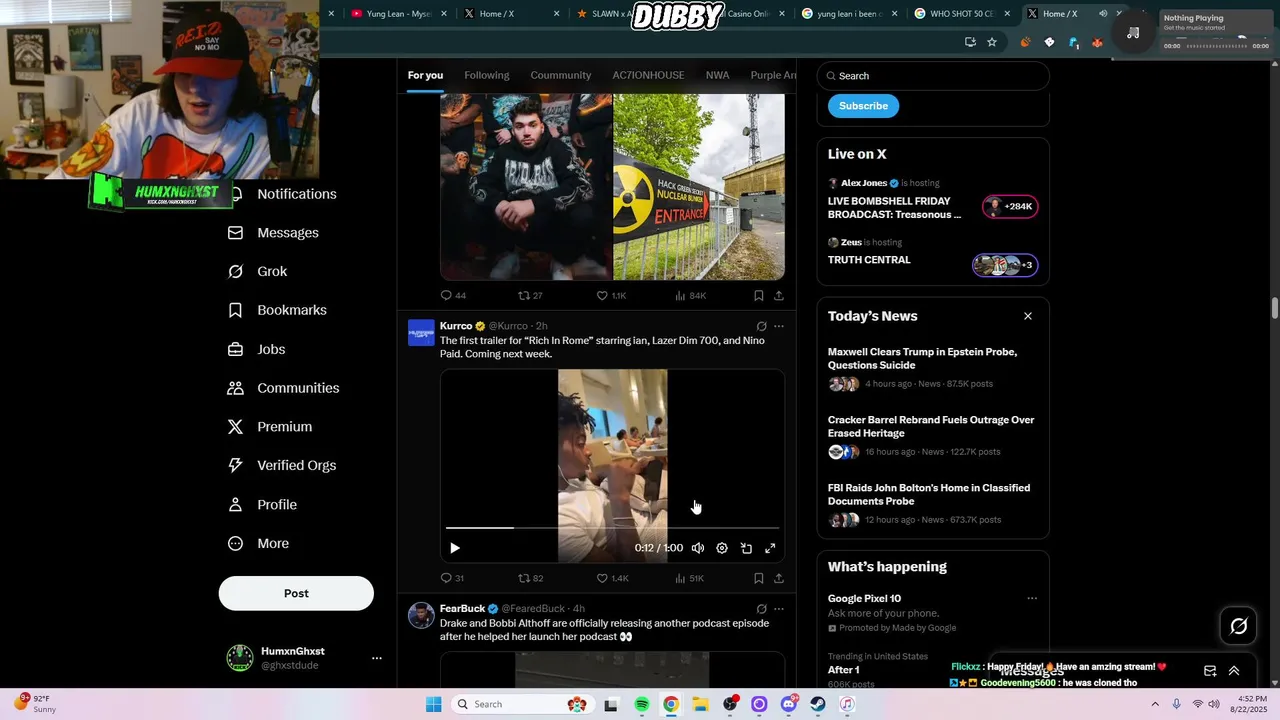Open Discord from the taskbar
This screenshot has width=1280, height=720.
coord(789,704)
